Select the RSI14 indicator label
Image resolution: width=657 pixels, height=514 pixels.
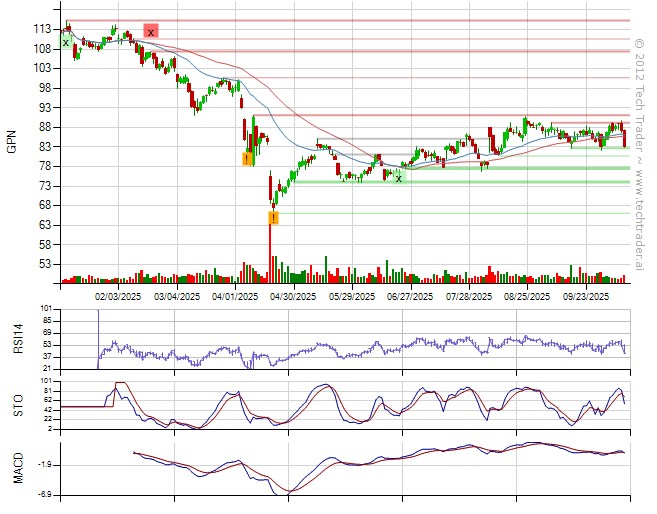click(16, 340)
